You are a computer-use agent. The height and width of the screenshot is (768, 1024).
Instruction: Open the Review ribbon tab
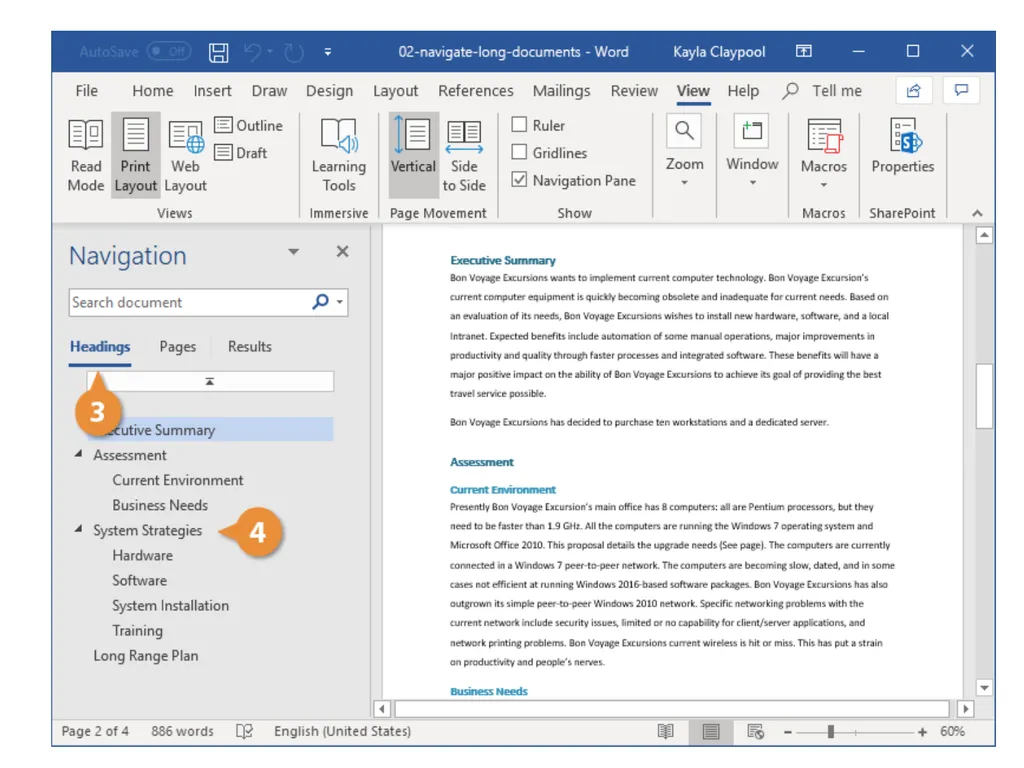[634, 91]
